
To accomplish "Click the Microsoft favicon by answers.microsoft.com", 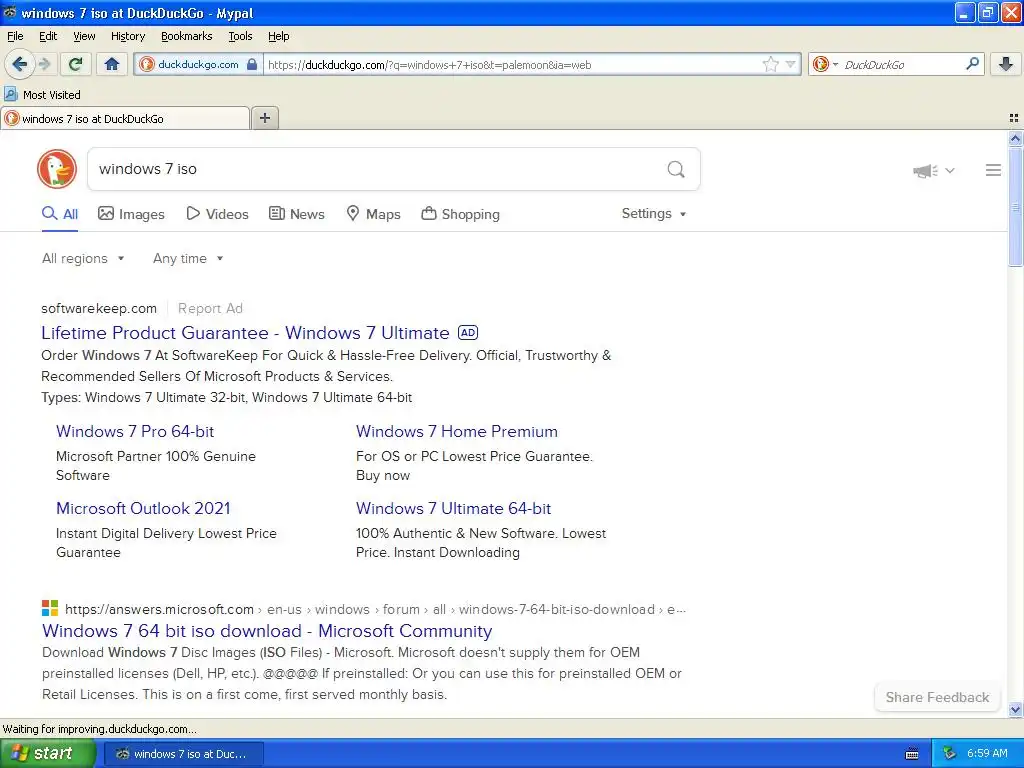I will 50,609.
